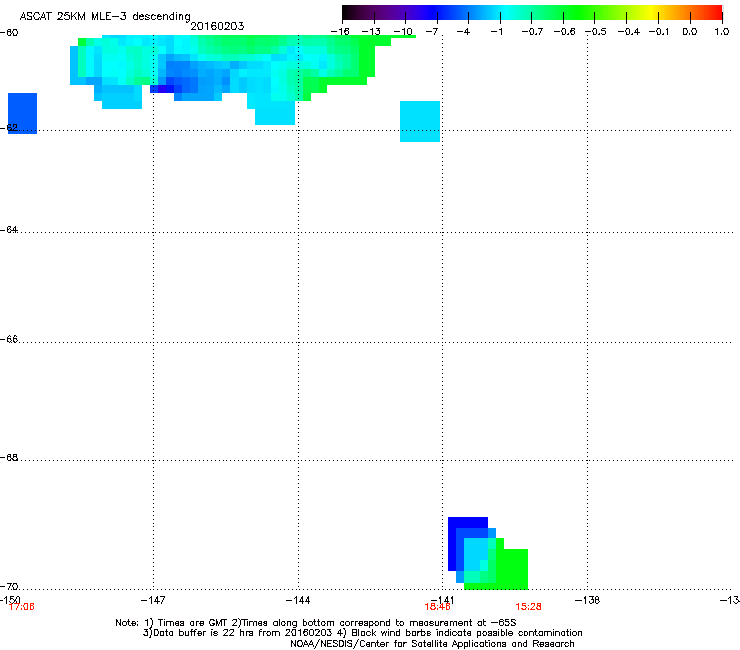Screen dimensions: 740x650
Task: Click the -0.6 color bar label
Action: [x=564, y=32]
